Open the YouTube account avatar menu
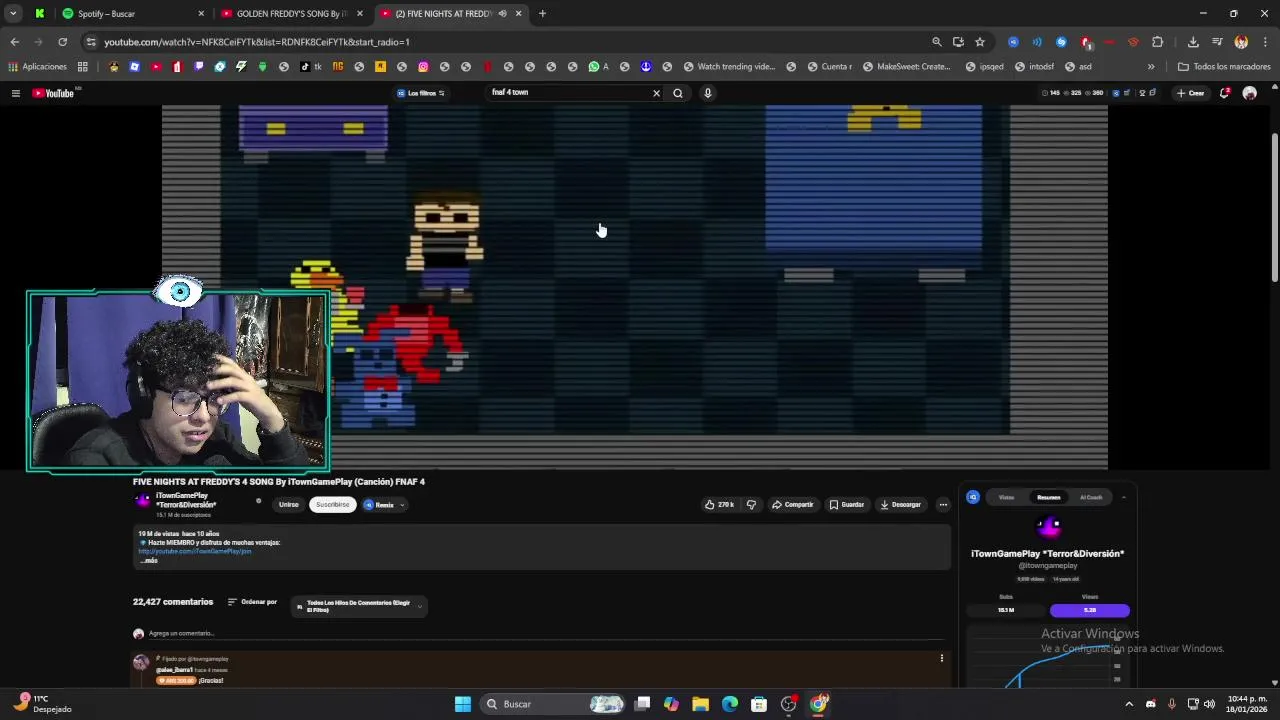Image resolution: width=1280 pixels, height=720 pixels. coord(1249,93)
